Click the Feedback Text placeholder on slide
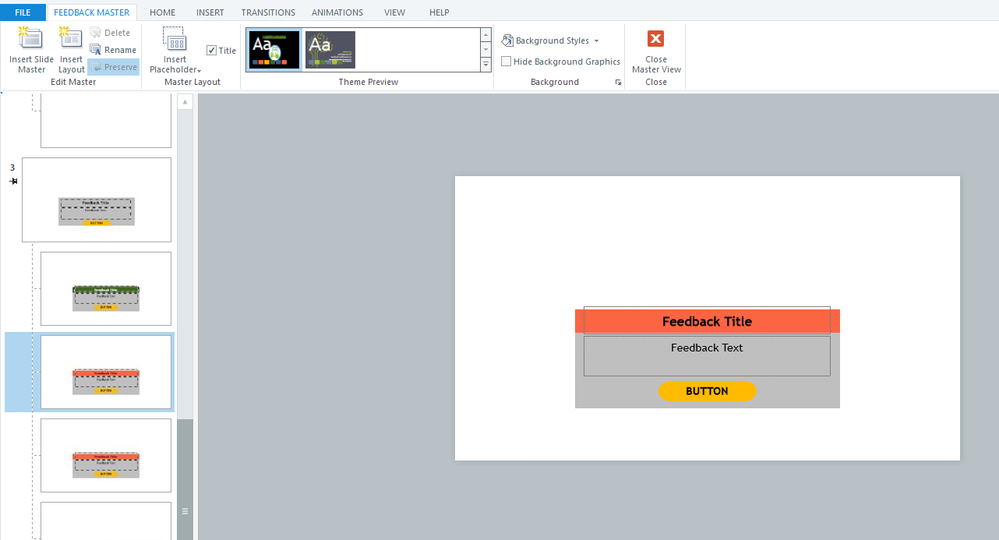This screenshot has height=540, width=999. pos(707,356)
